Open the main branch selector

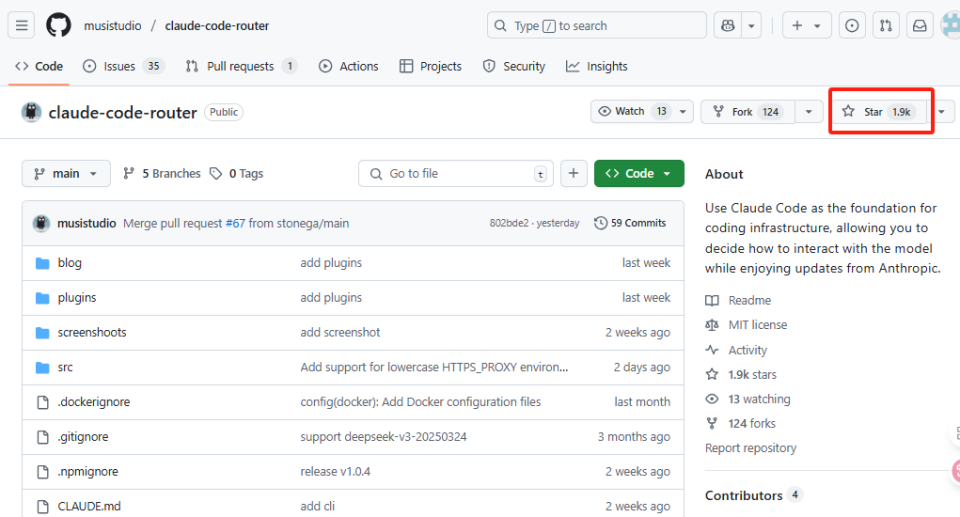click(66, 173)
